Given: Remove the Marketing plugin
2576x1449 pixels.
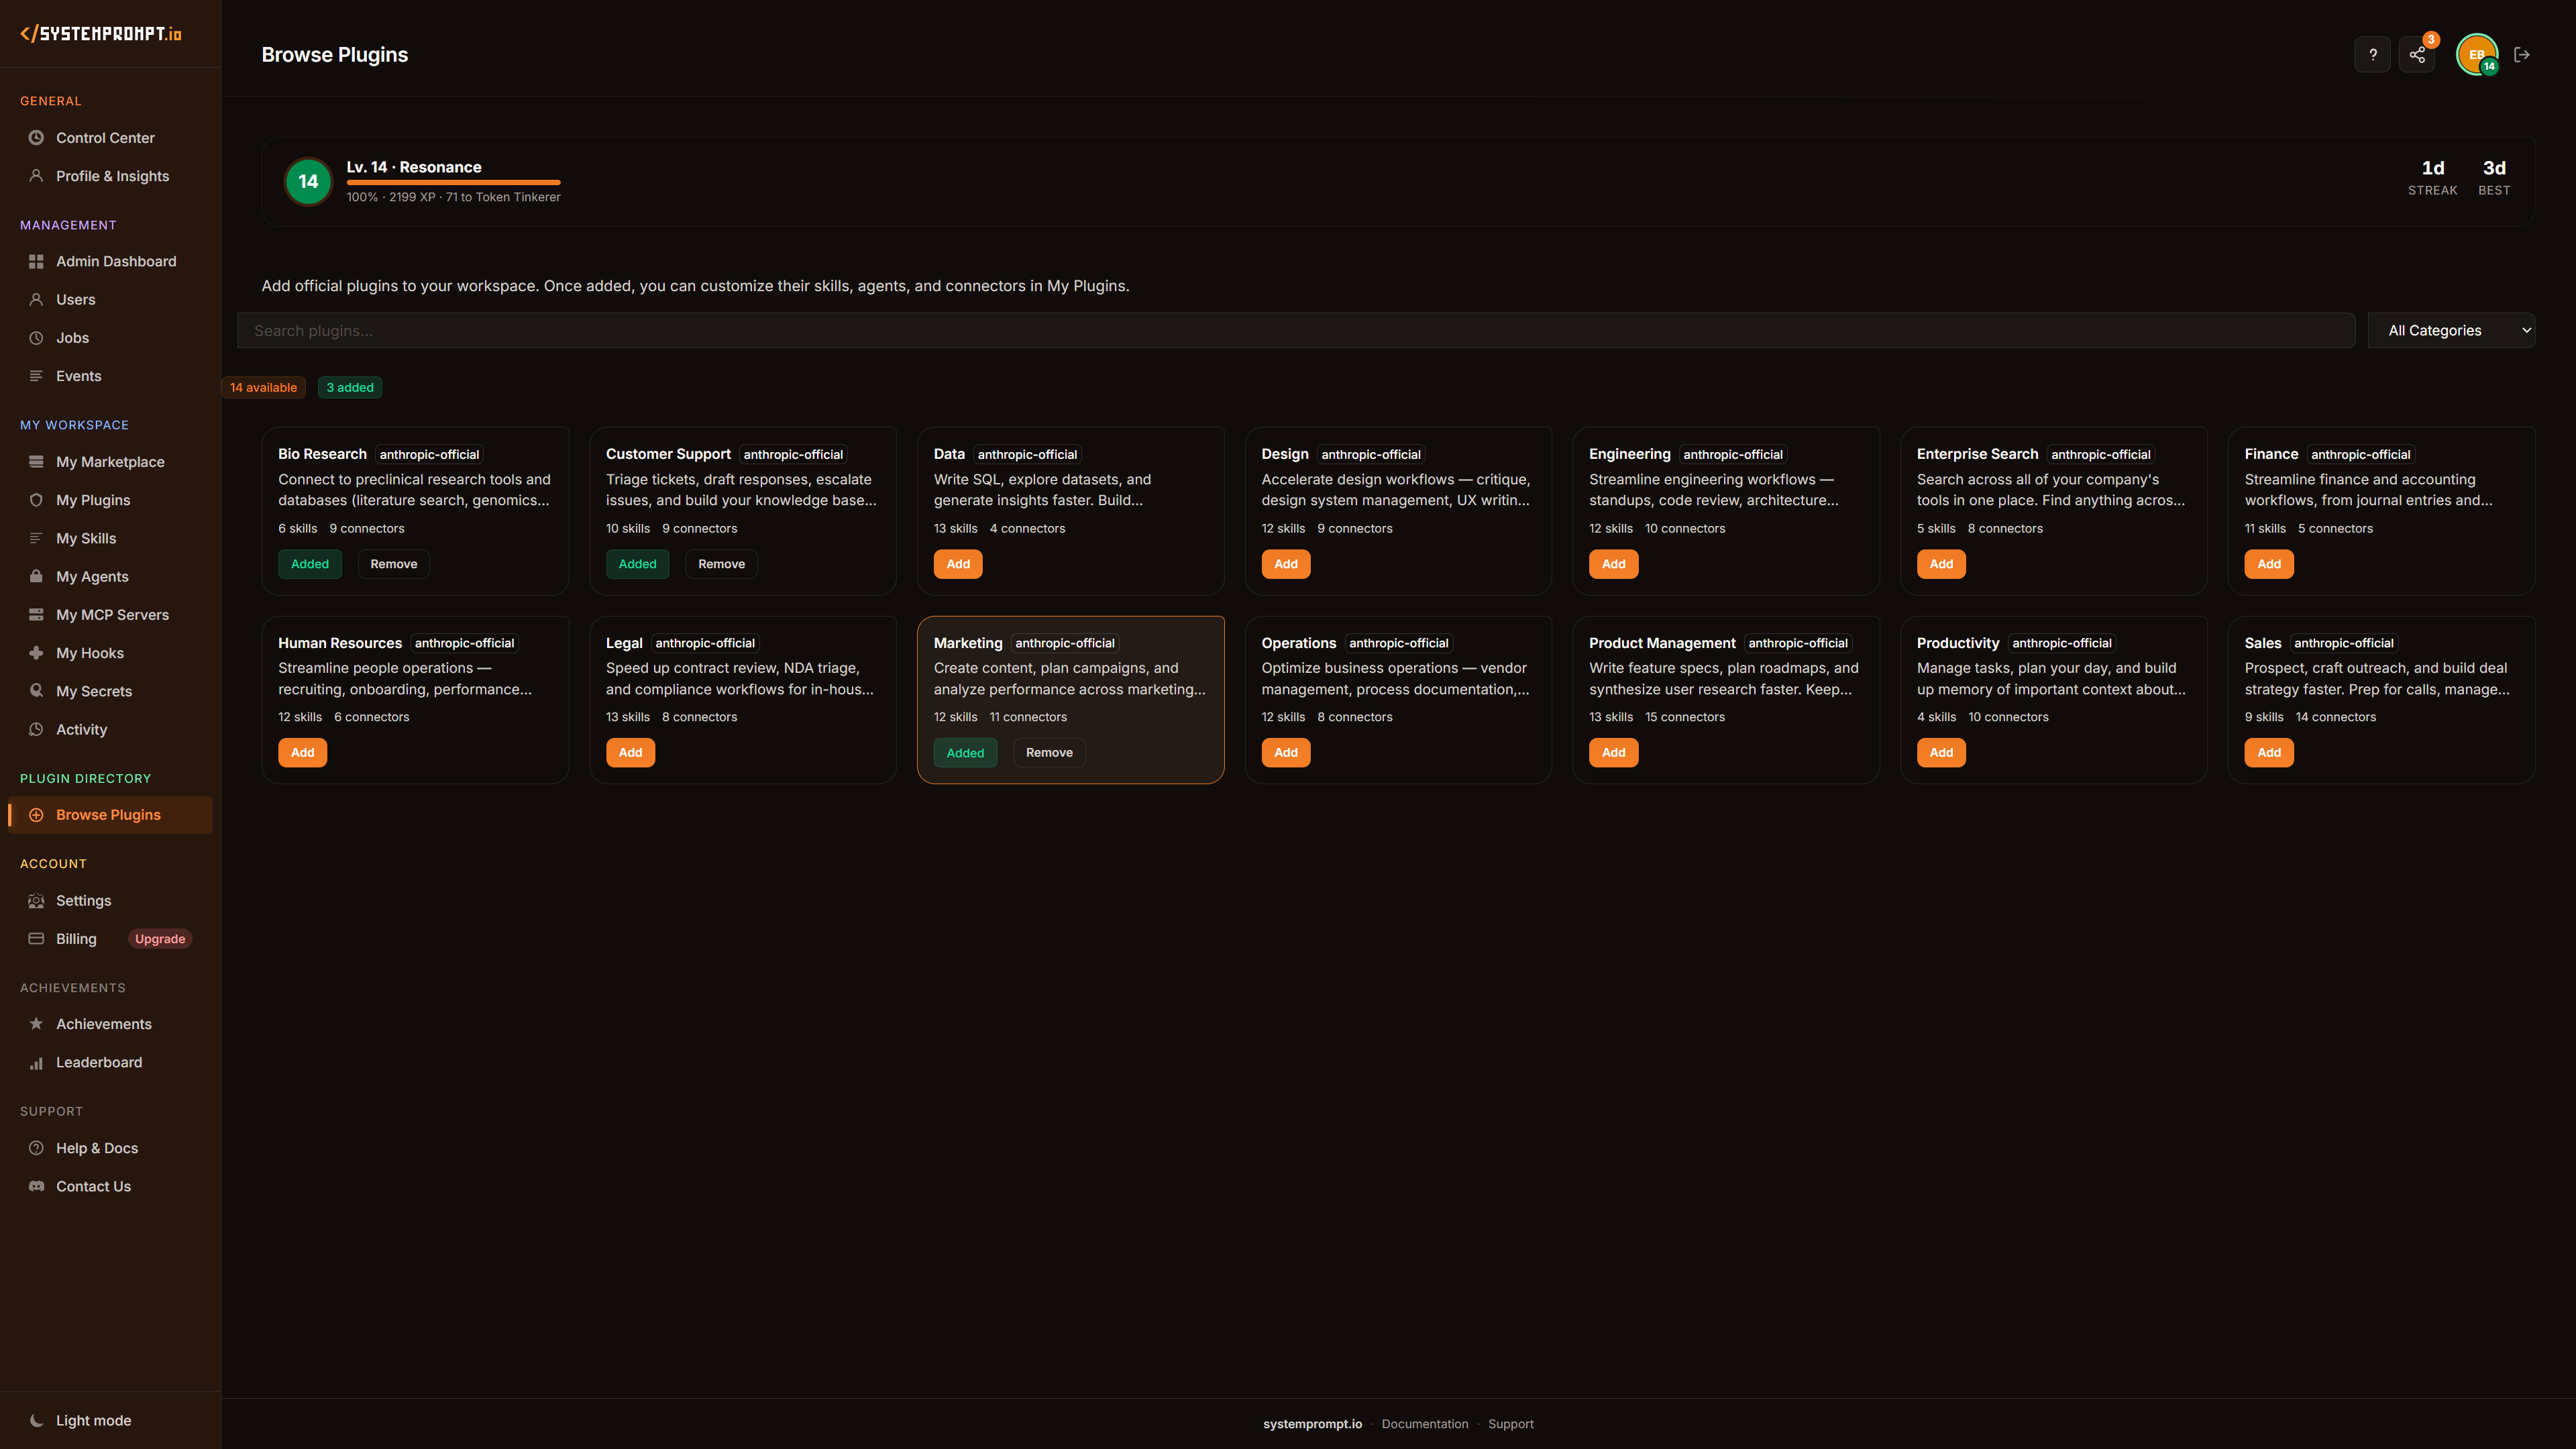Looking at the screenshot, I should 1049,752.
